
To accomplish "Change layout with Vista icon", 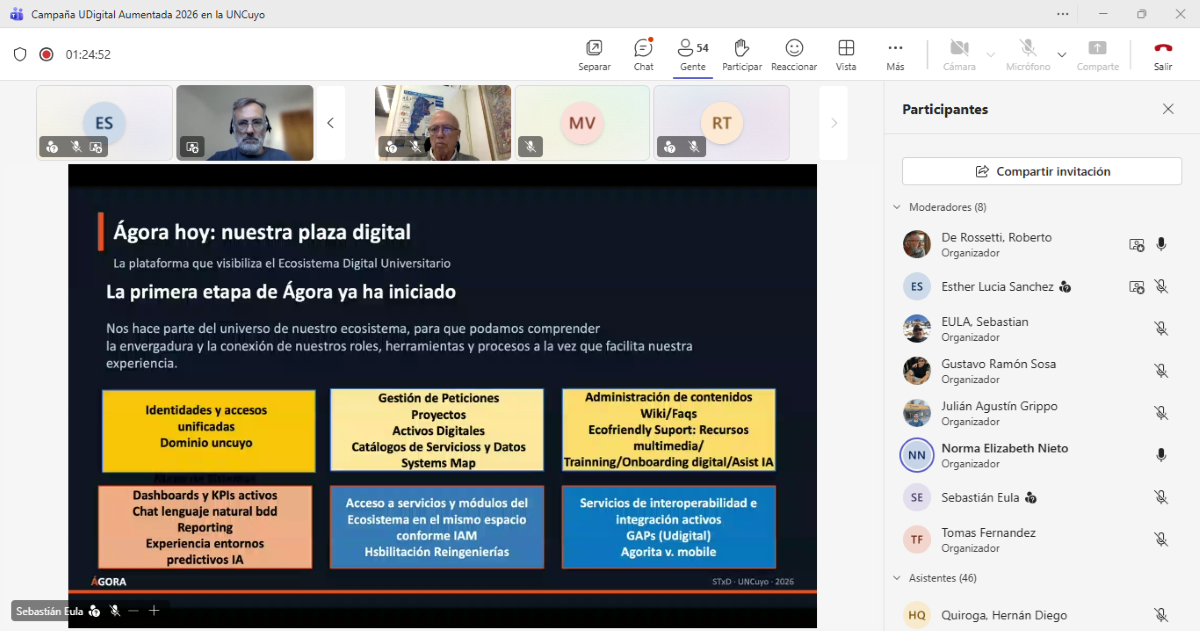I will coord(846,54).
